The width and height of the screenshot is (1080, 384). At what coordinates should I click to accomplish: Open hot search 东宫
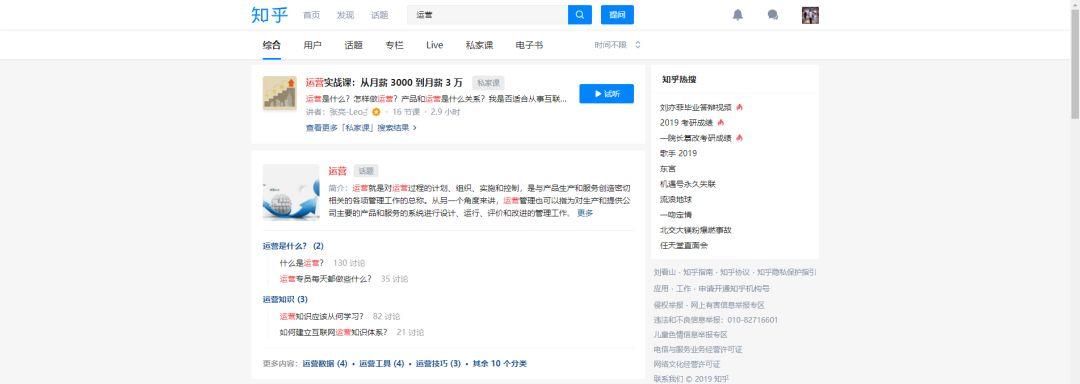tap(667, 169)
